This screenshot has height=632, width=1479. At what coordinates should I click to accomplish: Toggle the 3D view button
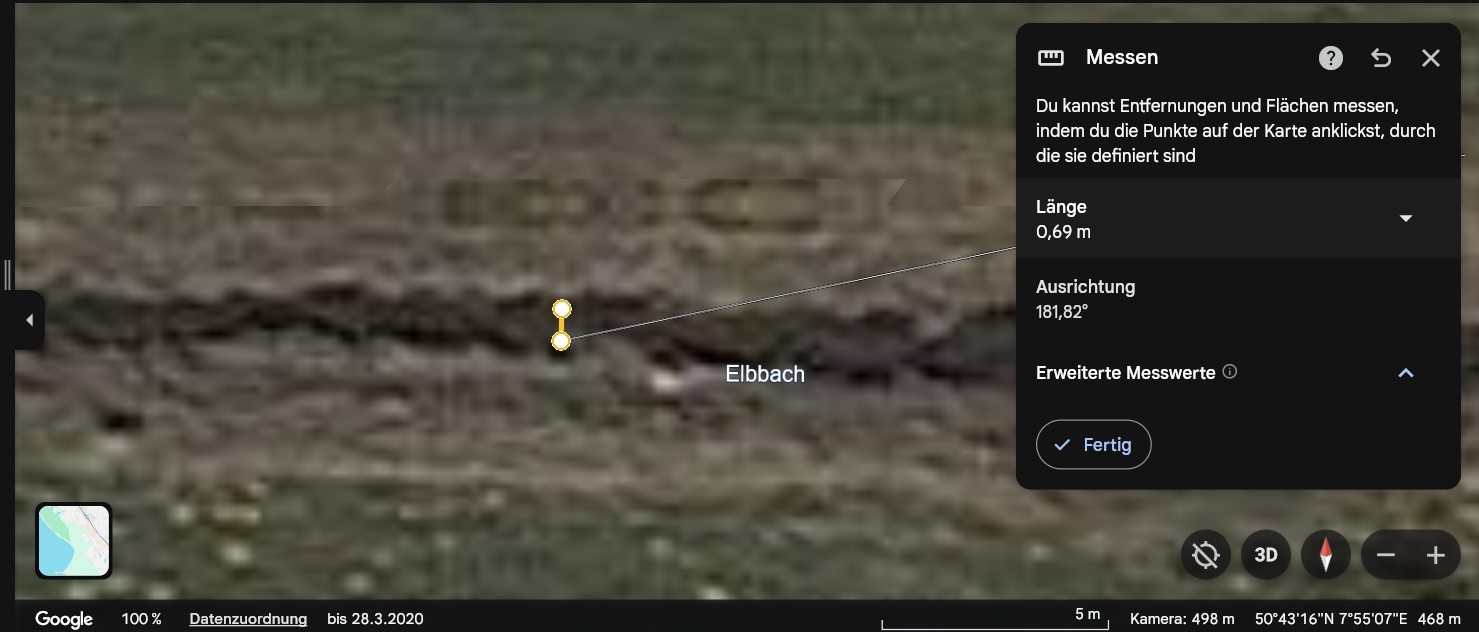(1266, 554)
